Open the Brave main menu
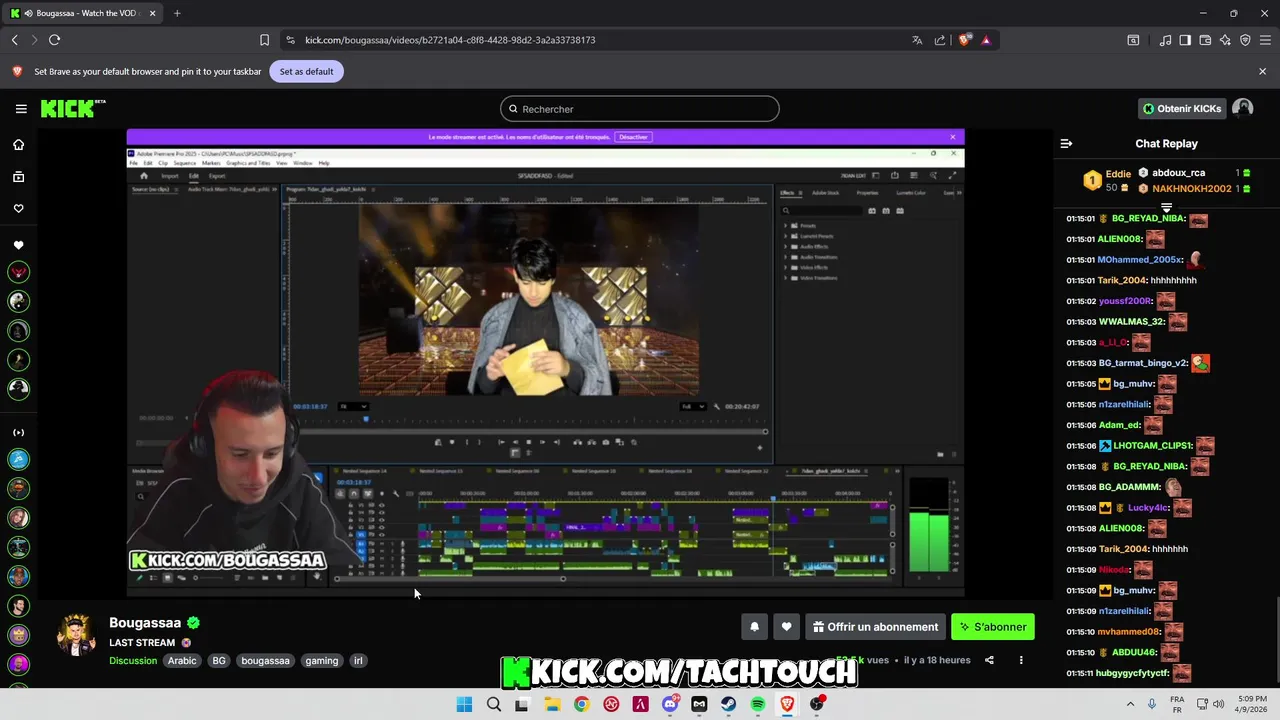This screenshot has width=1280, height=720. [1265, 40]
